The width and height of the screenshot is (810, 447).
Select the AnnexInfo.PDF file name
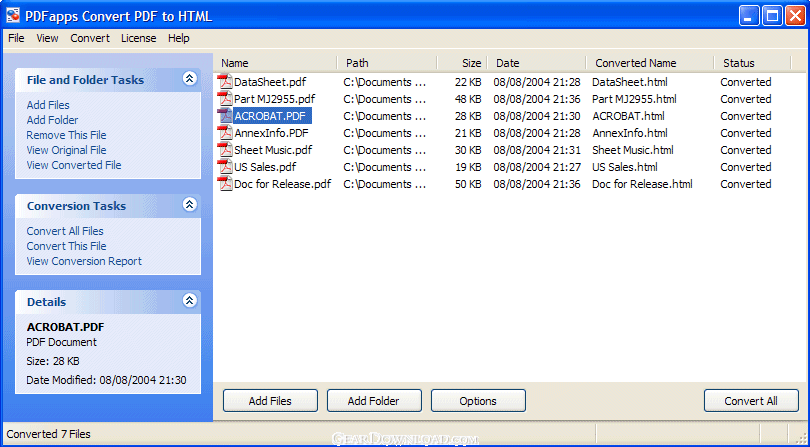coord(271,133)
